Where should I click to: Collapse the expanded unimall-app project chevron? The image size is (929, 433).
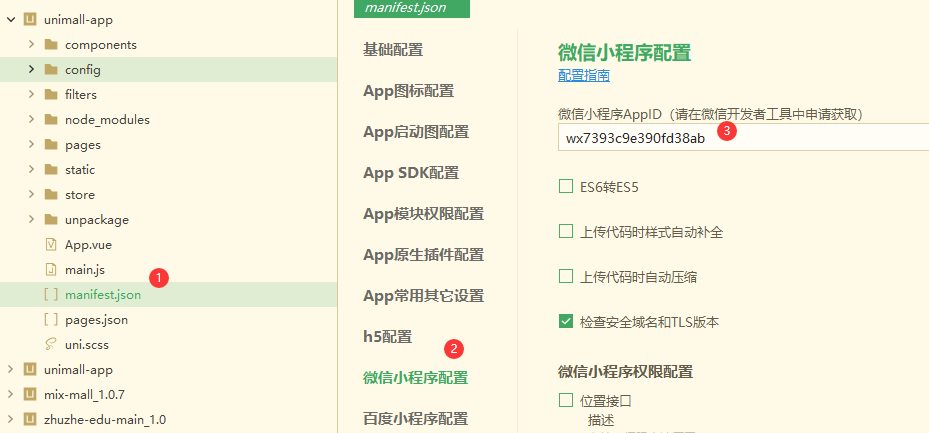[x=10, y=20]
